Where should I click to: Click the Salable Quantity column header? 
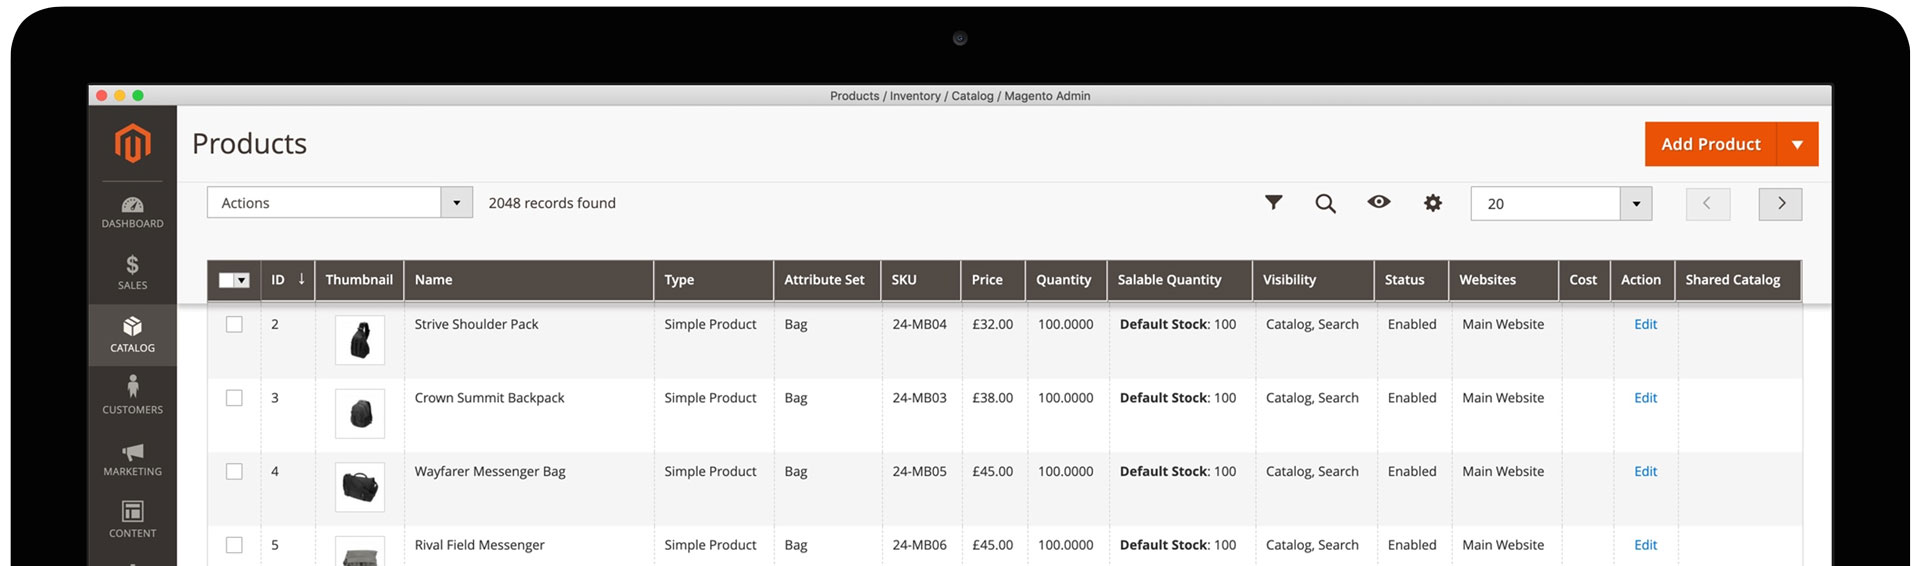(1179, 280)
